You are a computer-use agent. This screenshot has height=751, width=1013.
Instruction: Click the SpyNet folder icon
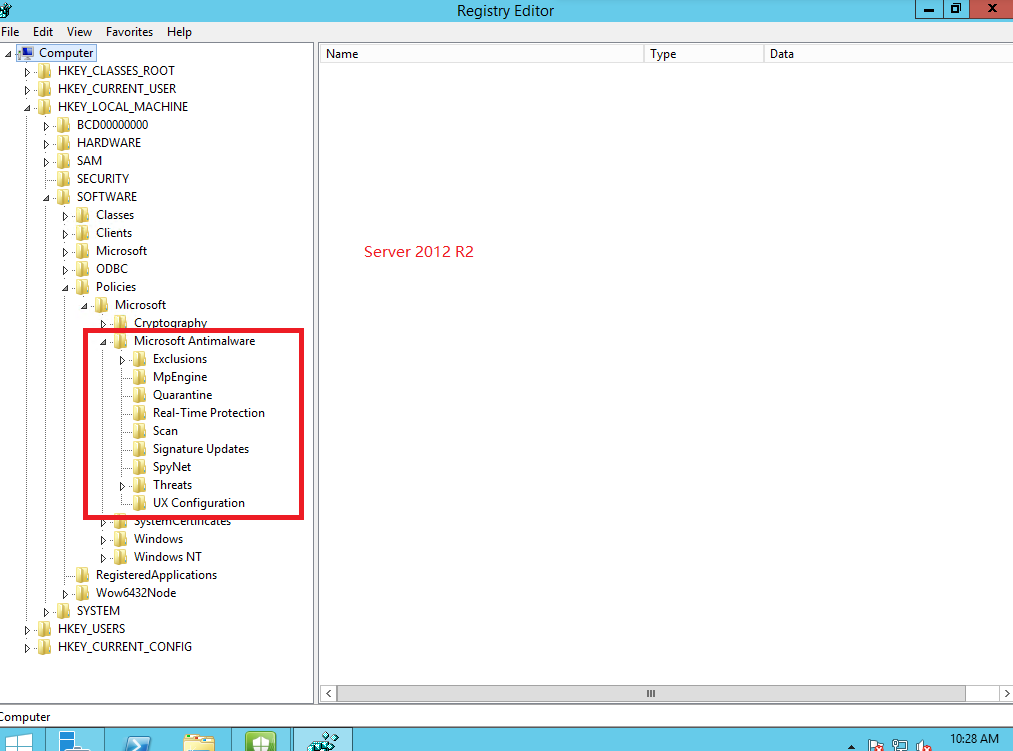pyautogui.click(x=140, y=467)
